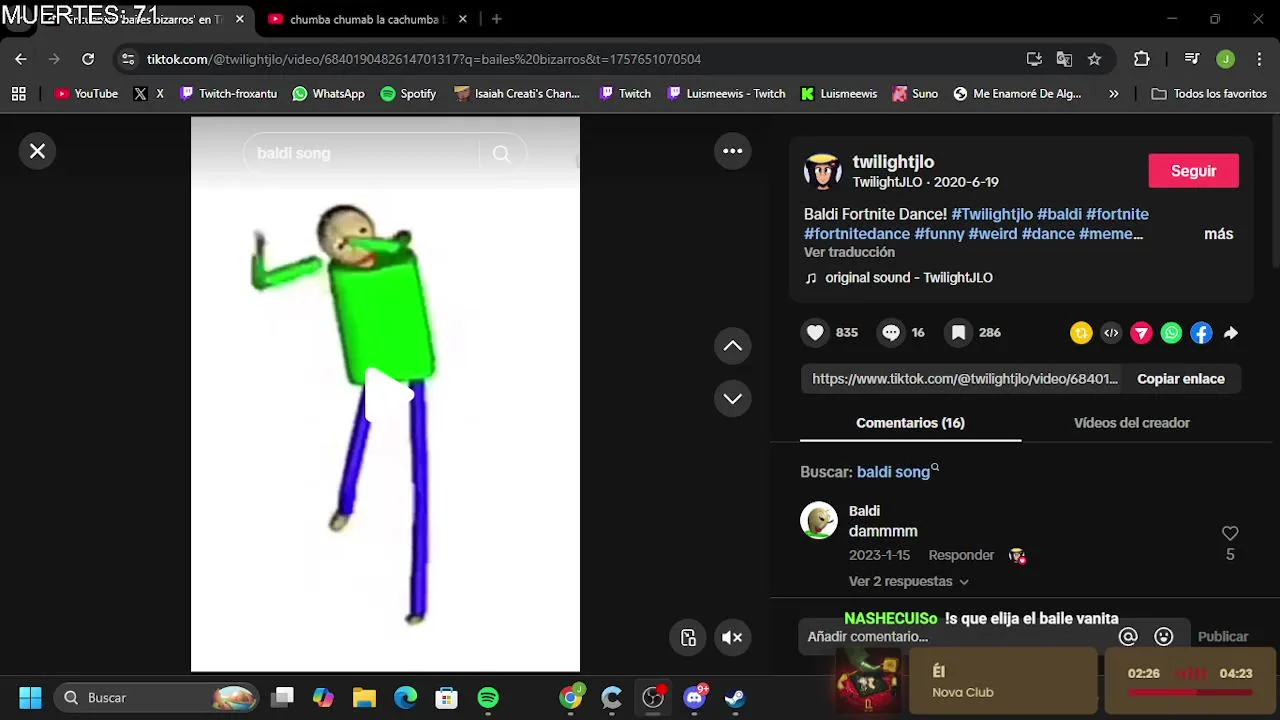This screenshot has width=1280, height=720.
Task: Switch to the 'Vídeos del creador' tab
Action: 1132,423
